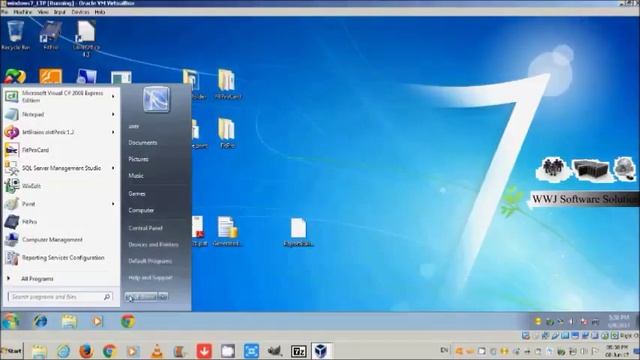
Task: Open the VirtualBox Devices menu
Action: (x=80, y=12)
